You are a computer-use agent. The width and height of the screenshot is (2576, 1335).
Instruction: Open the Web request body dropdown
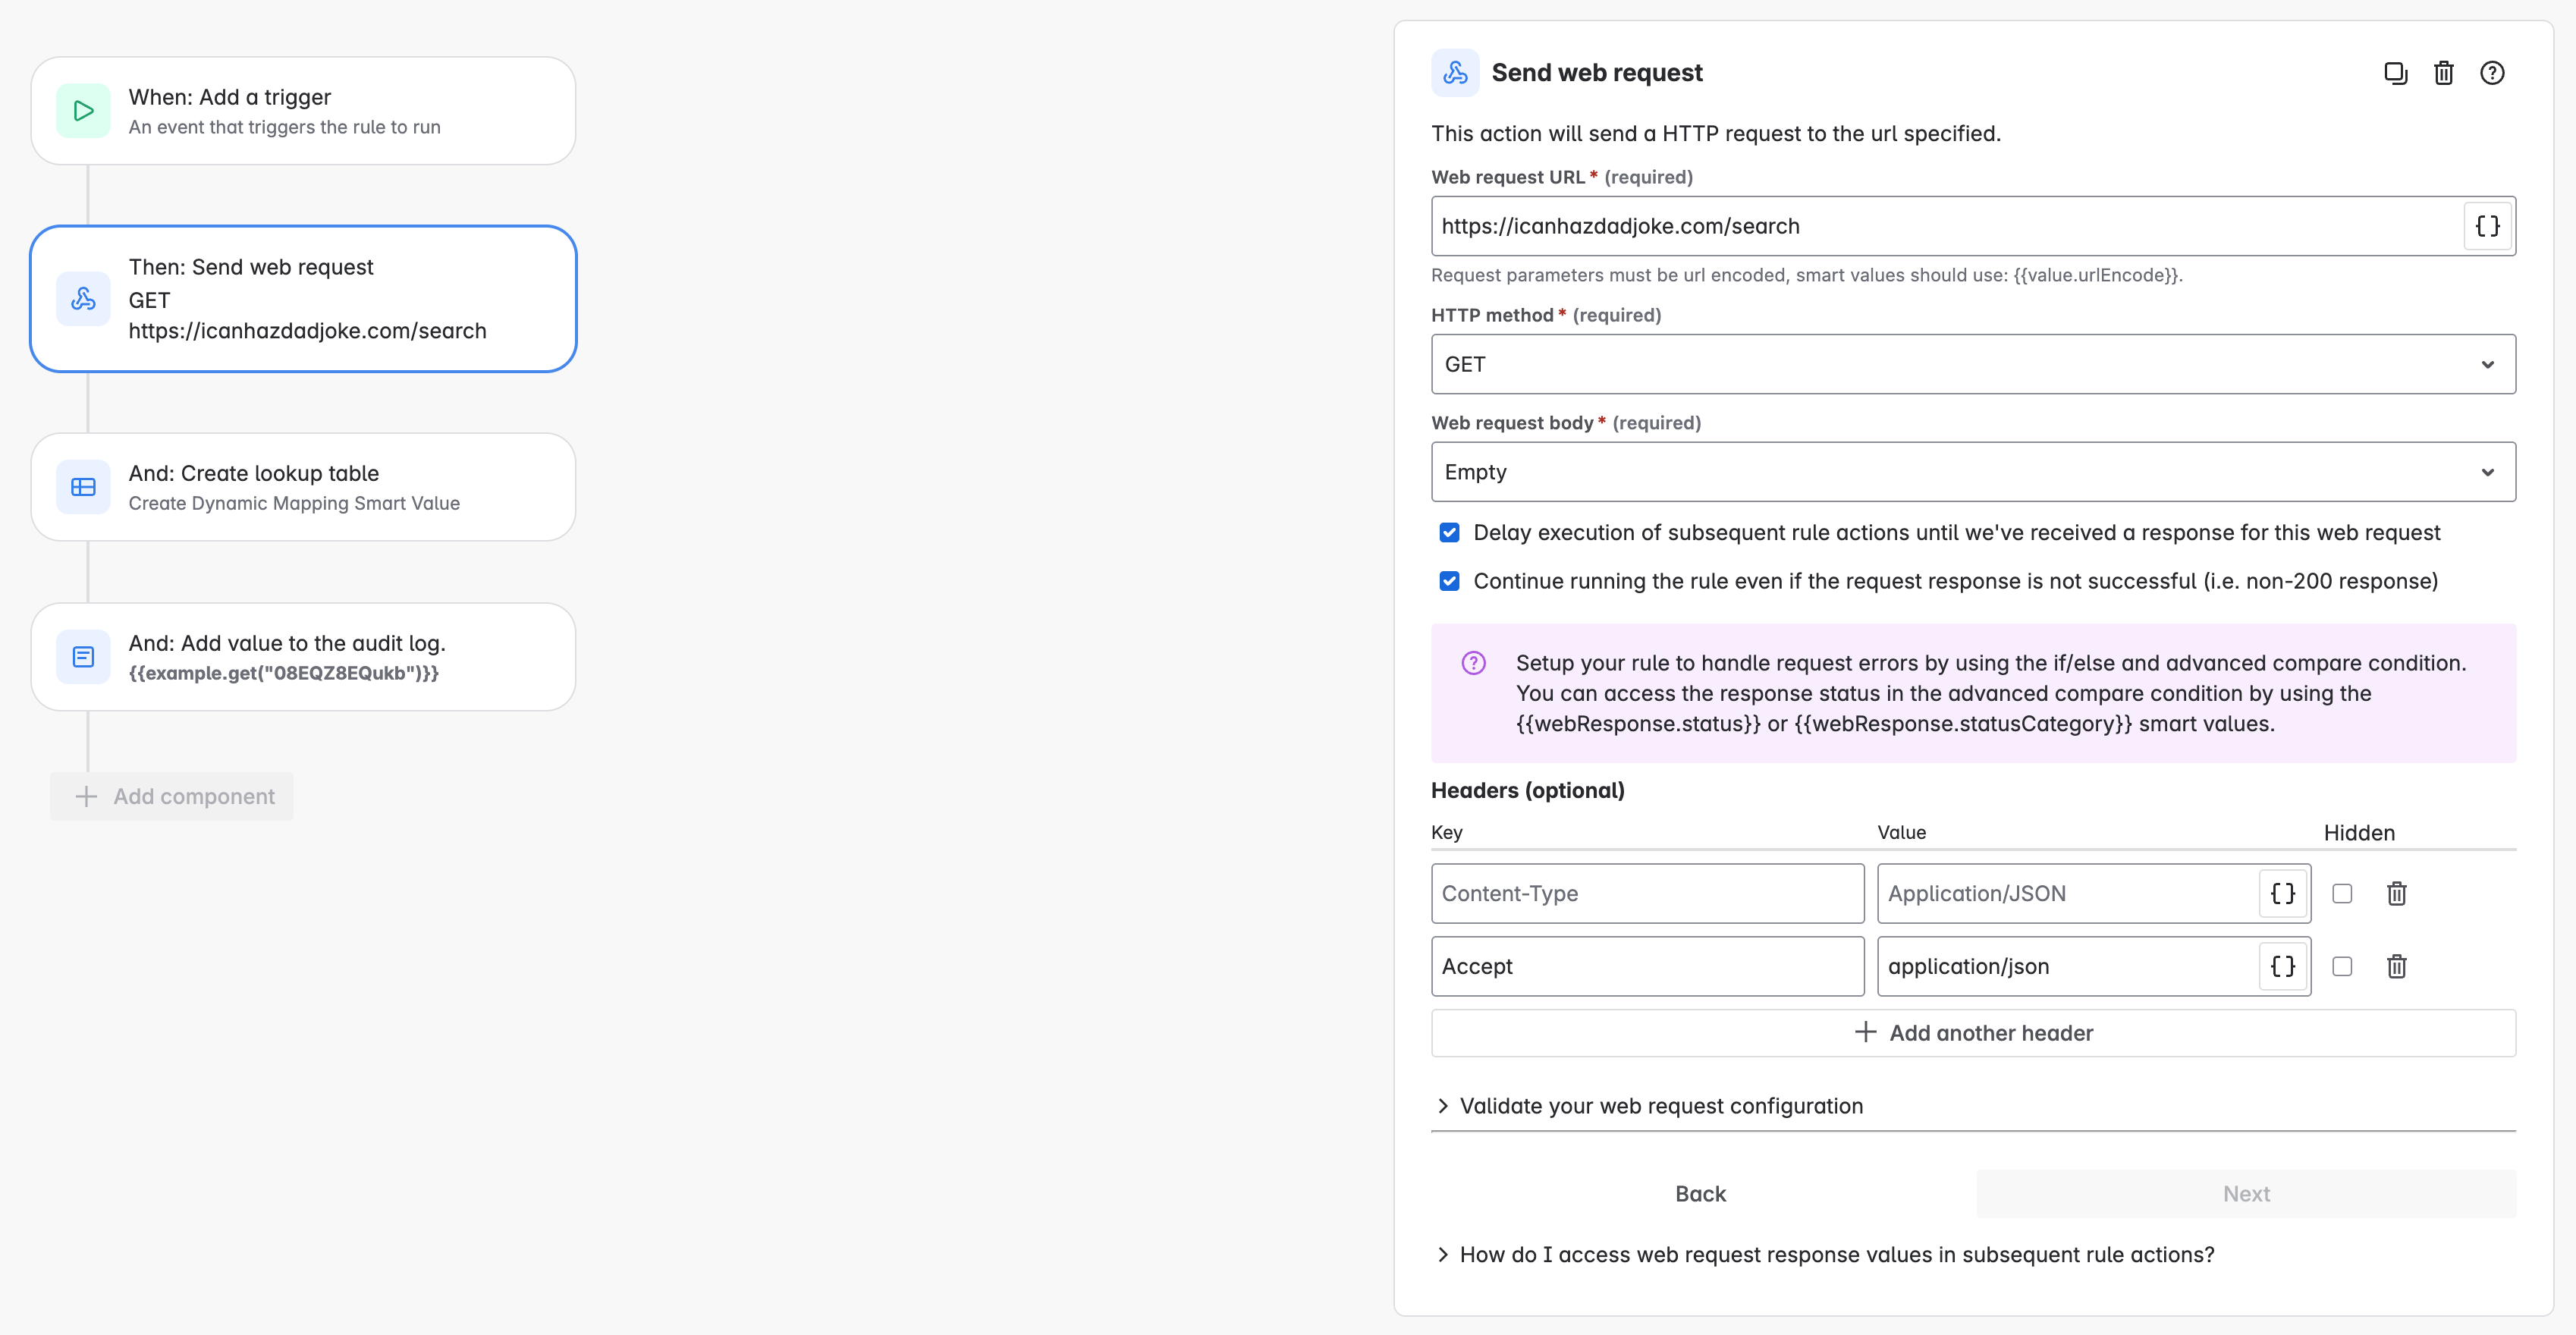1973,472
